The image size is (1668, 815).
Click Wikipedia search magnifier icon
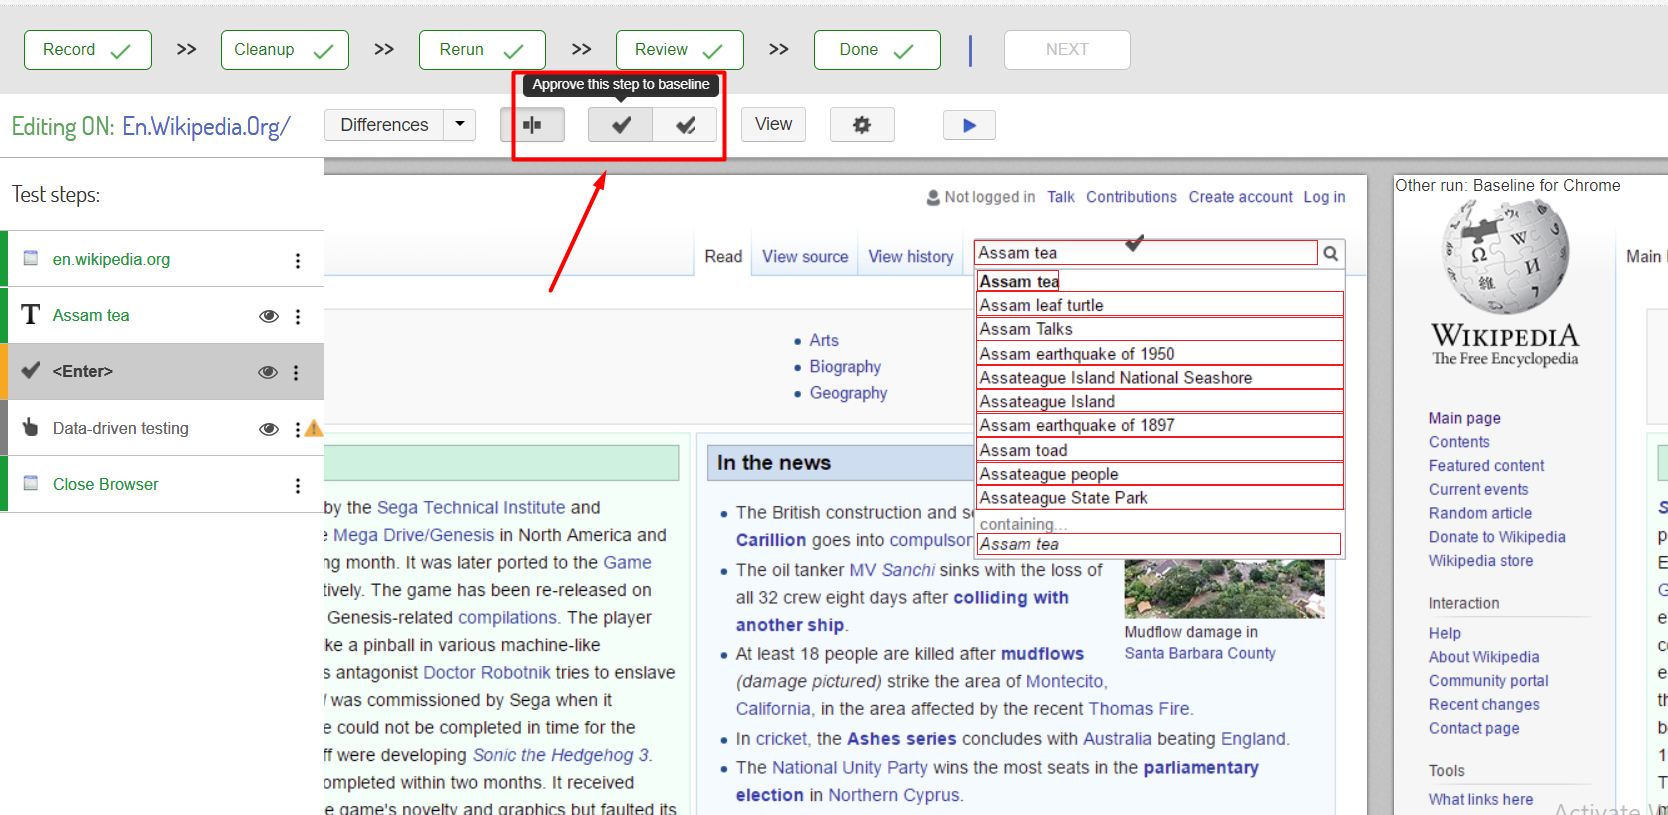1331,253
